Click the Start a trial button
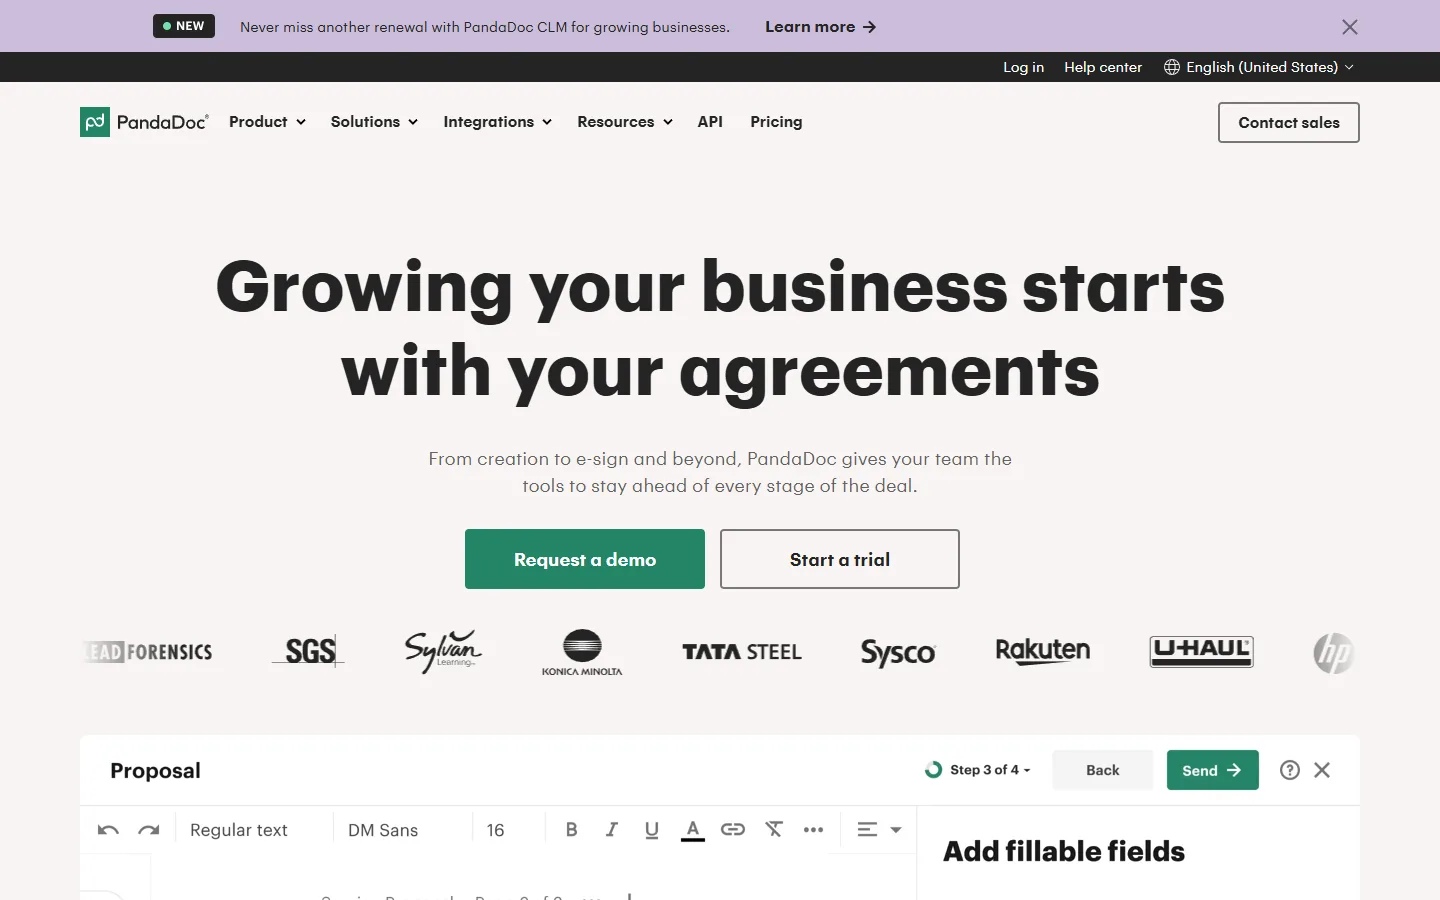 pos(840,559)
